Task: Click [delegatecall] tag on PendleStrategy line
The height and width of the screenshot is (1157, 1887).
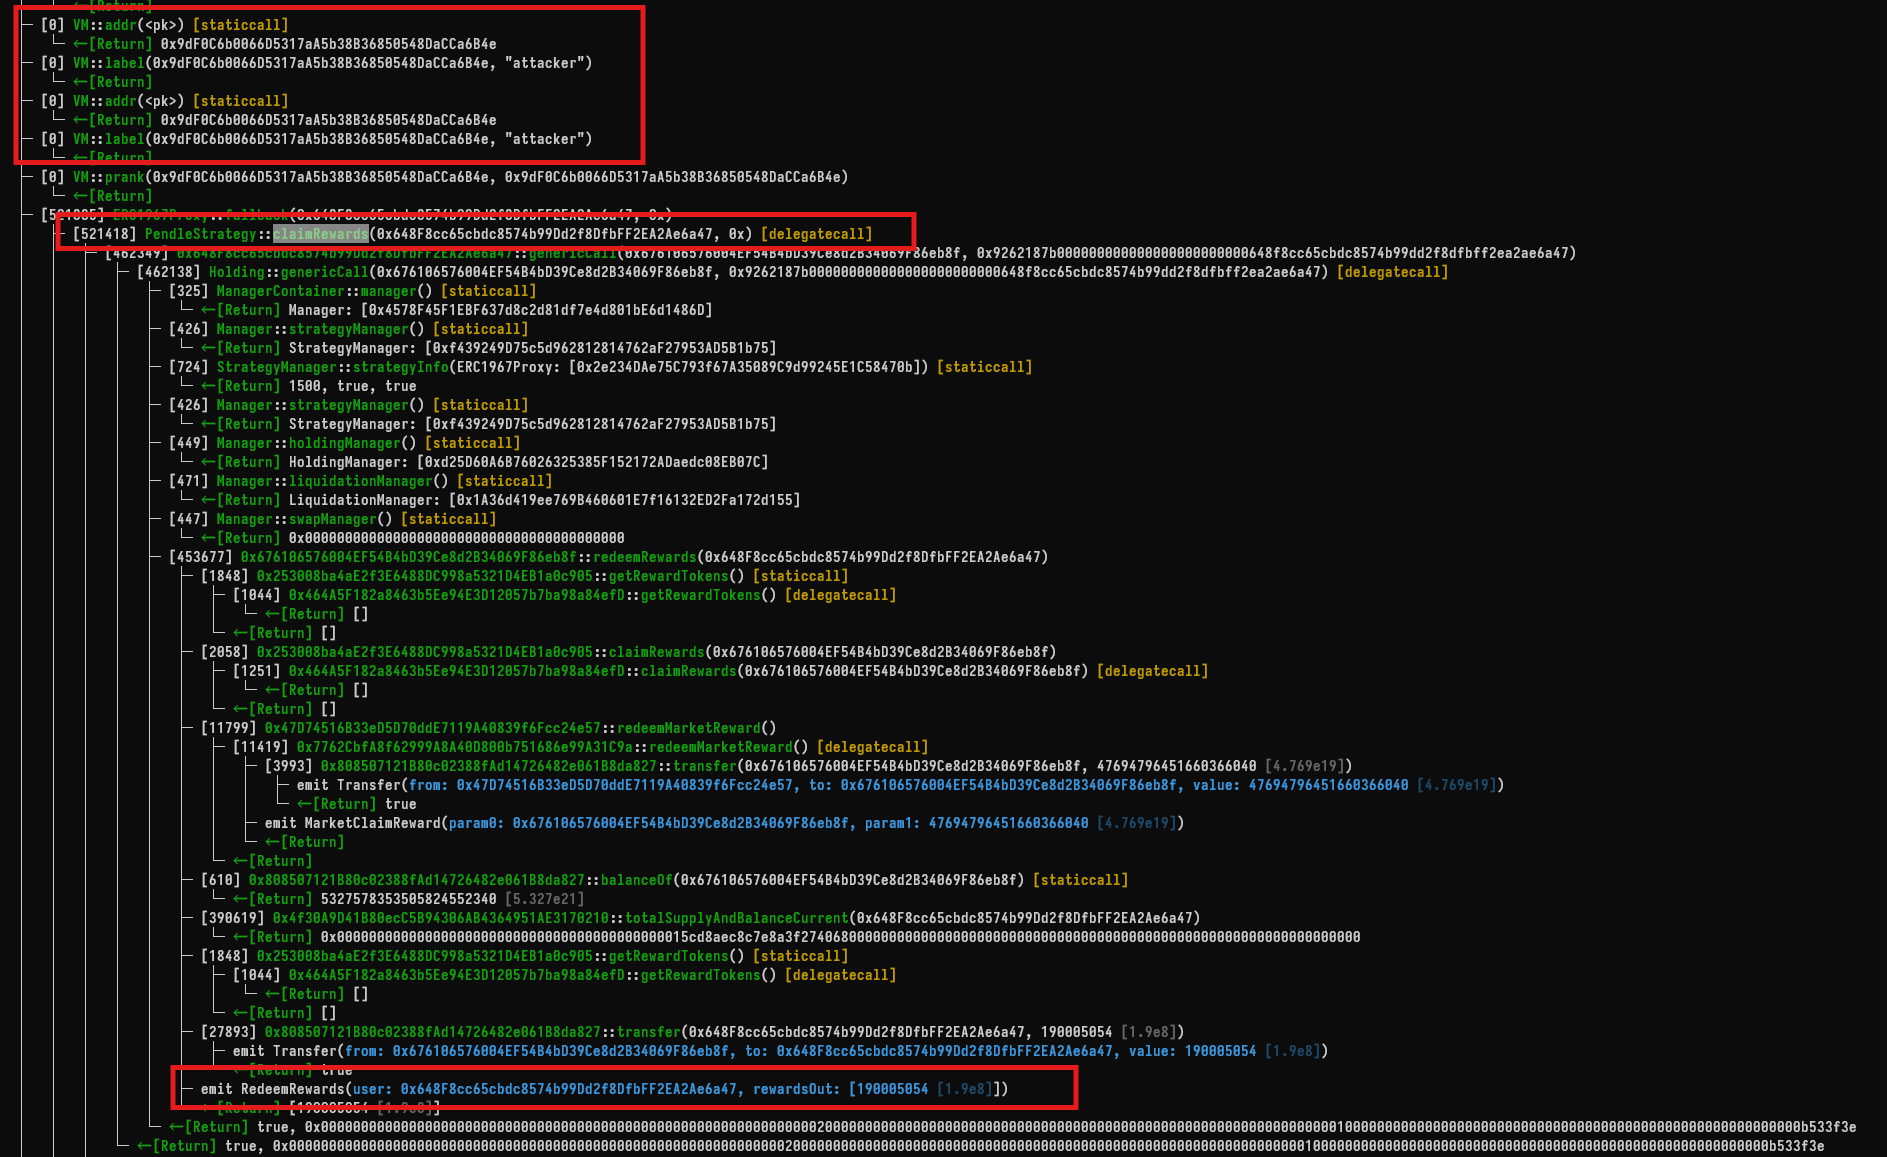Action: point(817,234)
